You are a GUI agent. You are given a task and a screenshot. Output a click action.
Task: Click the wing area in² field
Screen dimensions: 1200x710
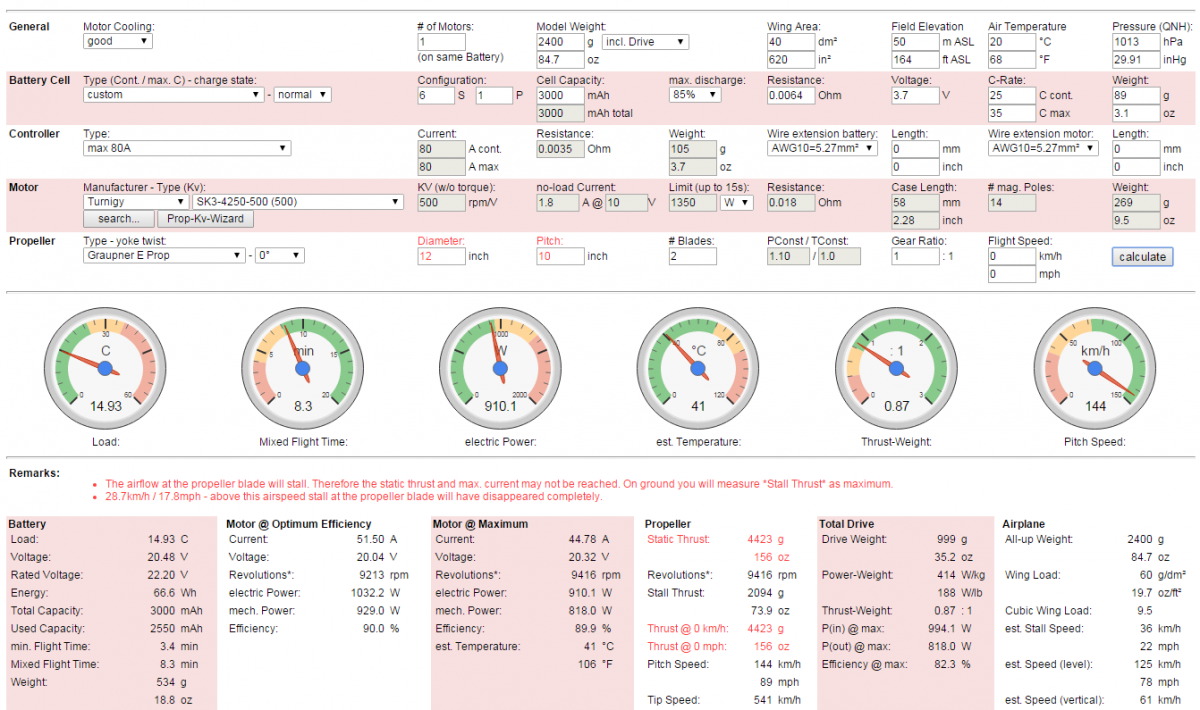click(x=790, y=60)
